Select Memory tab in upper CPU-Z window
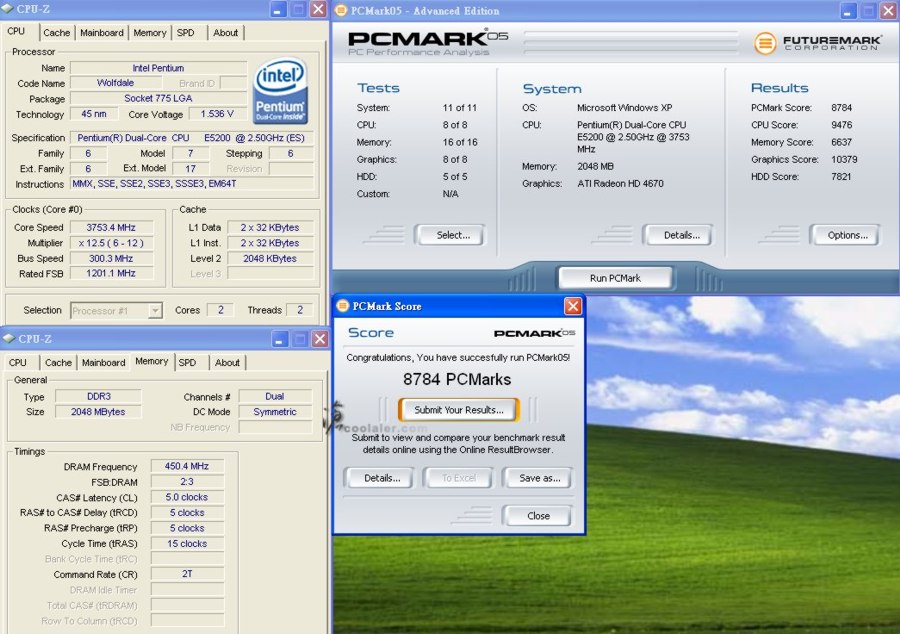Screen dimensions: 900x634 pyautogui.click(x=150, y=33)
